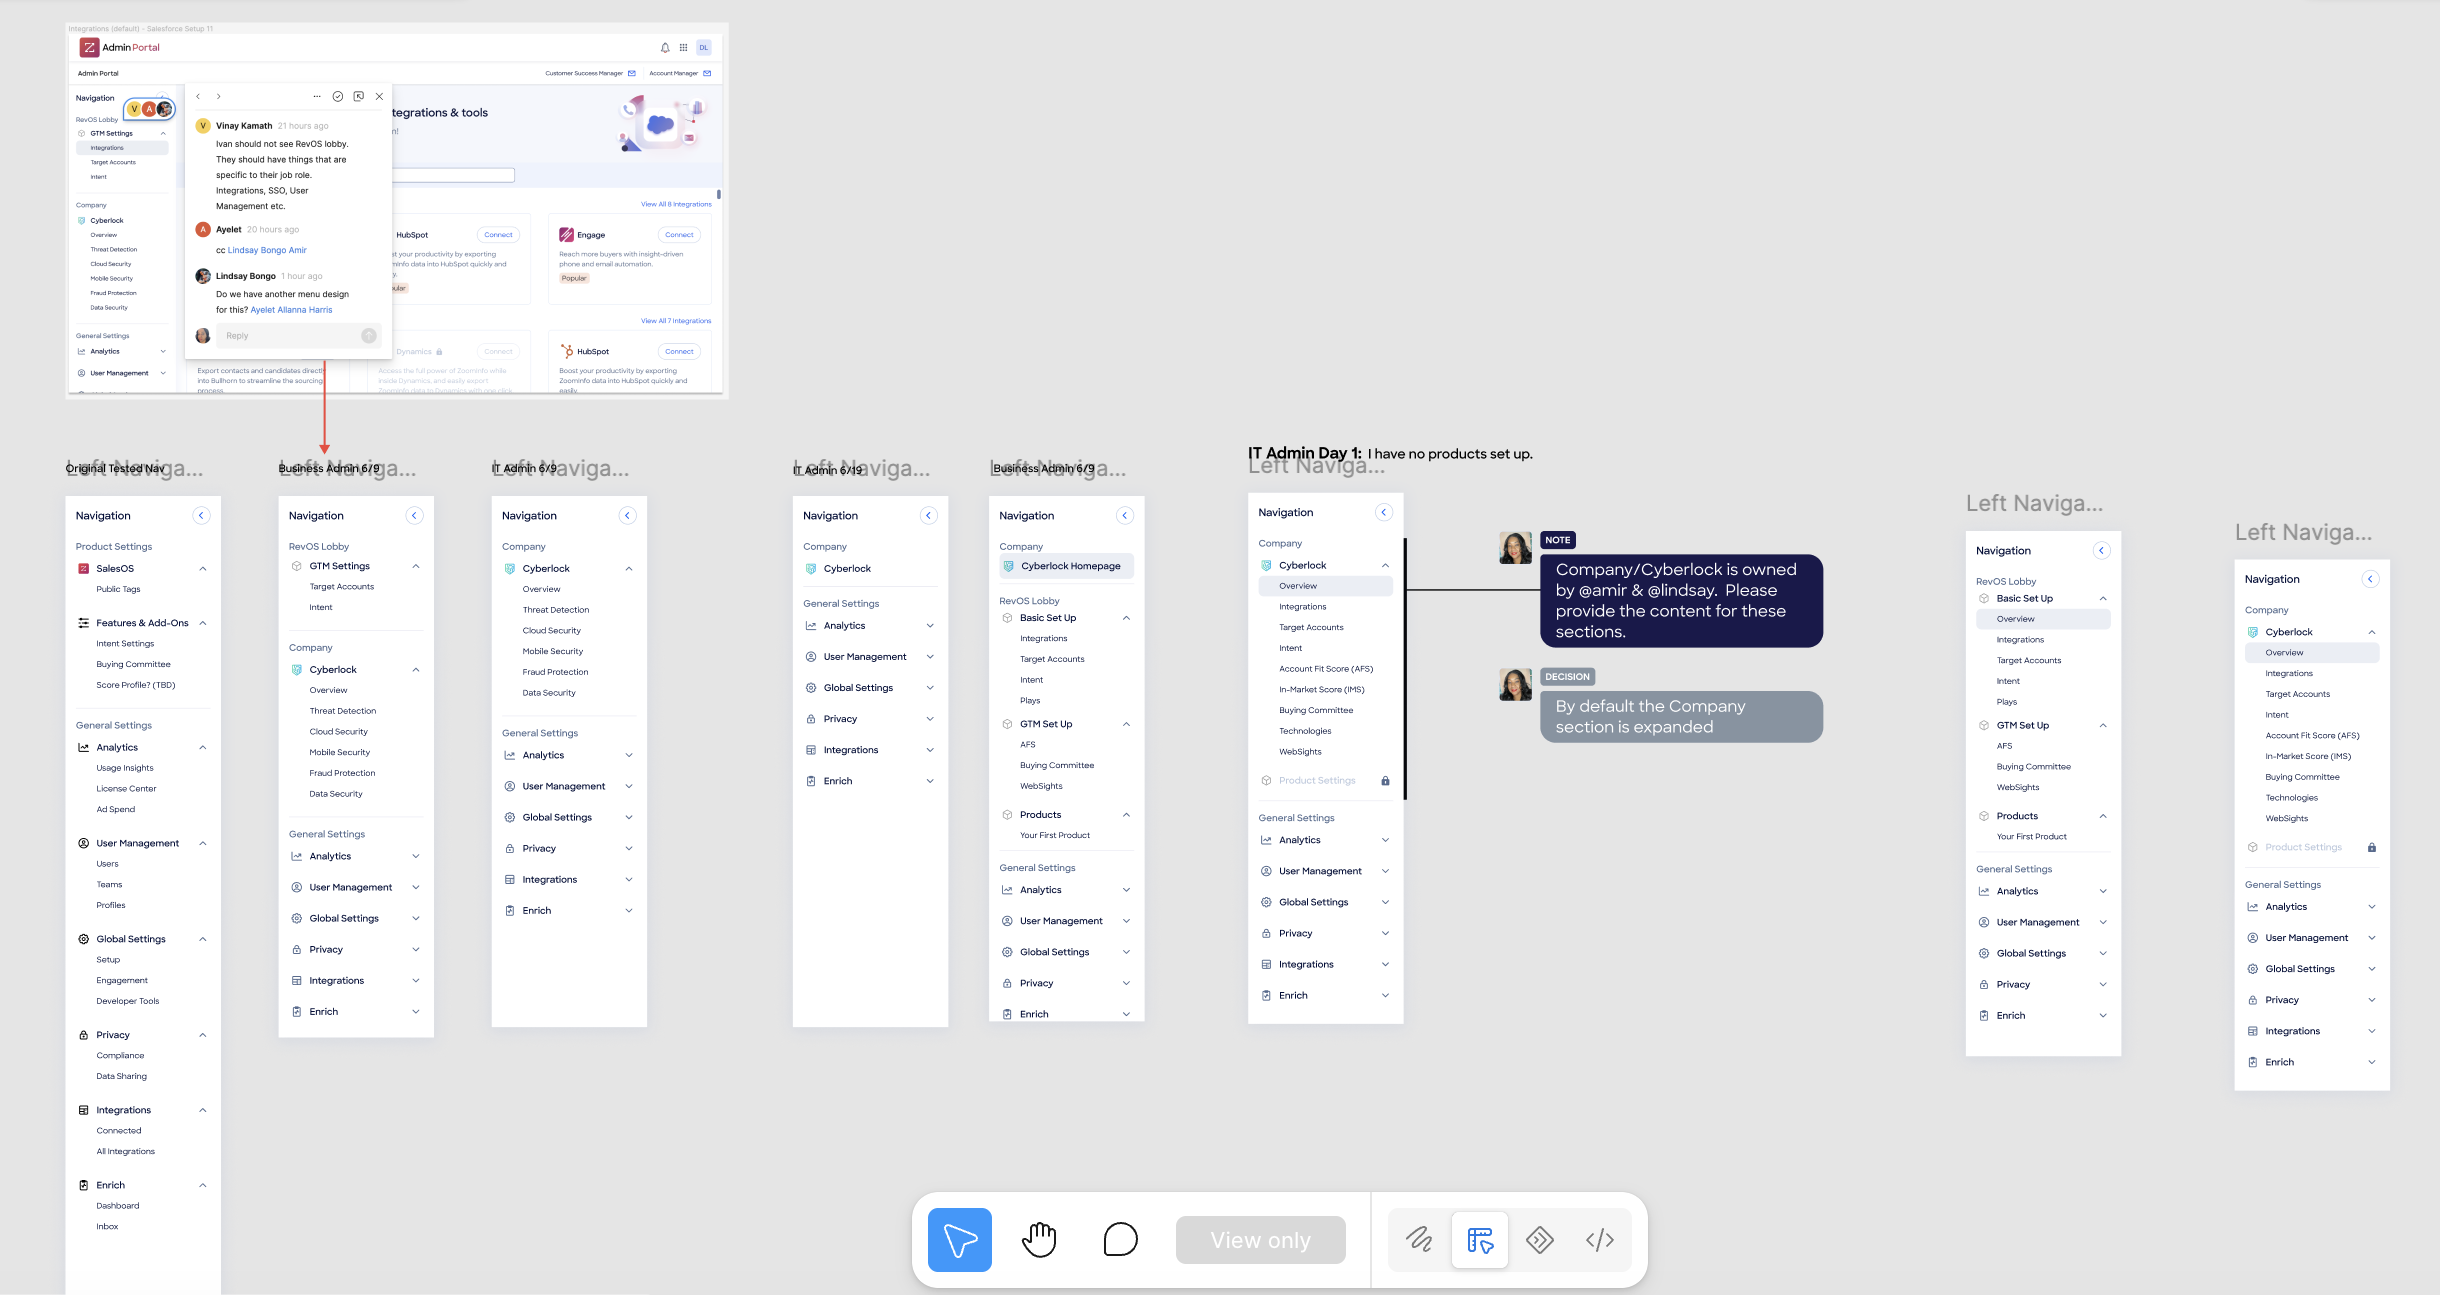Click the DL user avatar in Admin Portal
2440x1295 pixels.
[x=704, y=48]
